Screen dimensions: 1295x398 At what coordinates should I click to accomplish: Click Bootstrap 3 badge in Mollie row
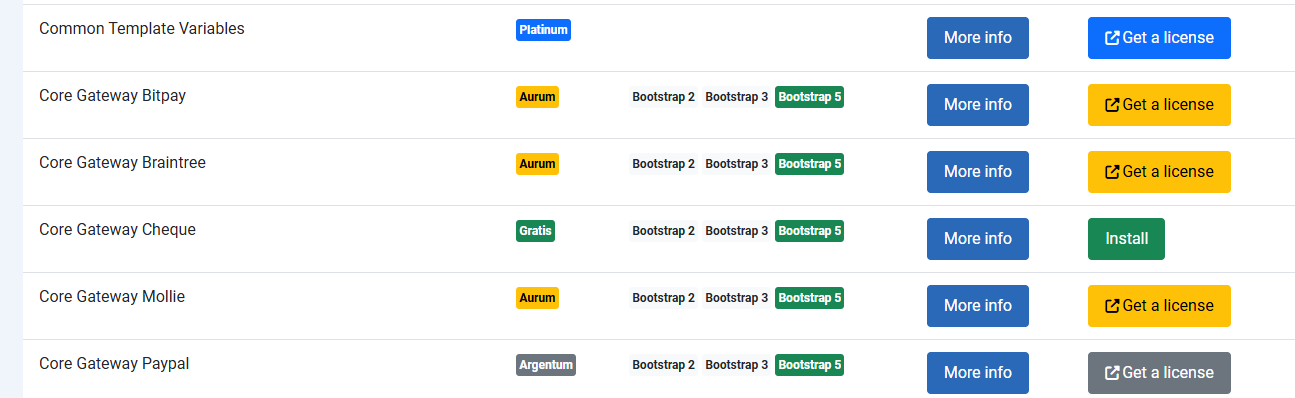point(737,298)
